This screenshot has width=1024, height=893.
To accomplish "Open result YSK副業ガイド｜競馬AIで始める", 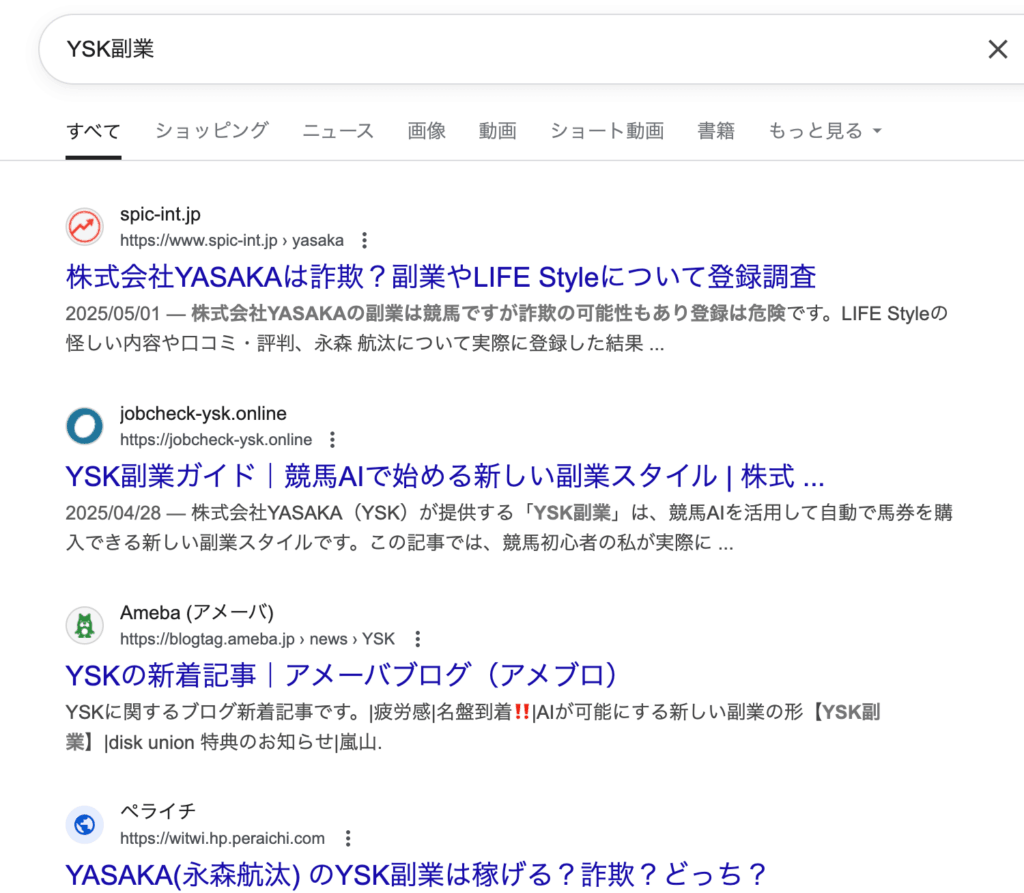I will click(x=445, y=476).
